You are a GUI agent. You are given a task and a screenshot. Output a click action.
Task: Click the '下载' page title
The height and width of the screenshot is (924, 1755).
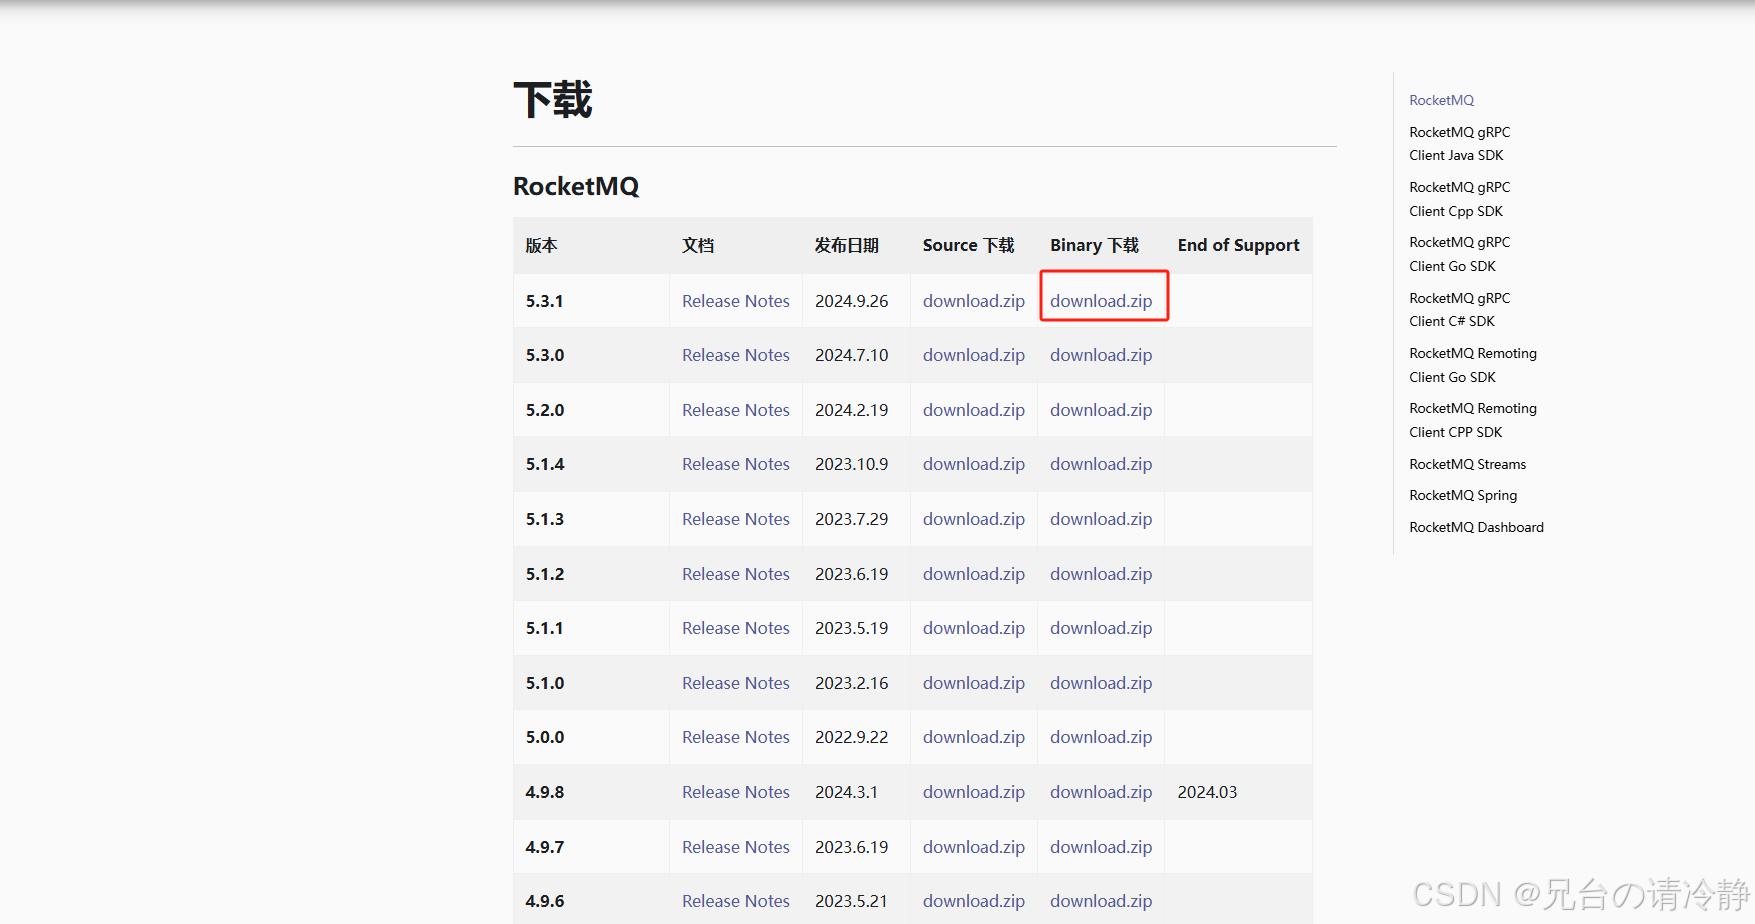point(553,100)
